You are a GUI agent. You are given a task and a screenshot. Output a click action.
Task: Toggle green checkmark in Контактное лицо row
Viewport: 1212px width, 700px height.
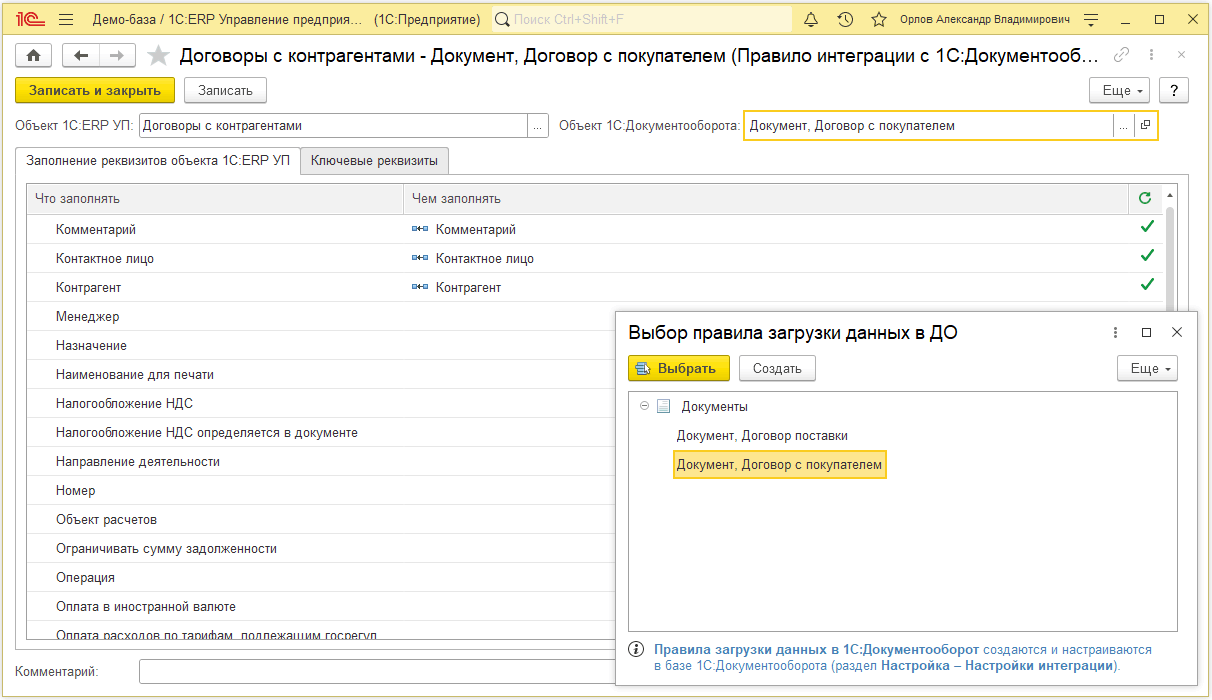click(1147, 257)
